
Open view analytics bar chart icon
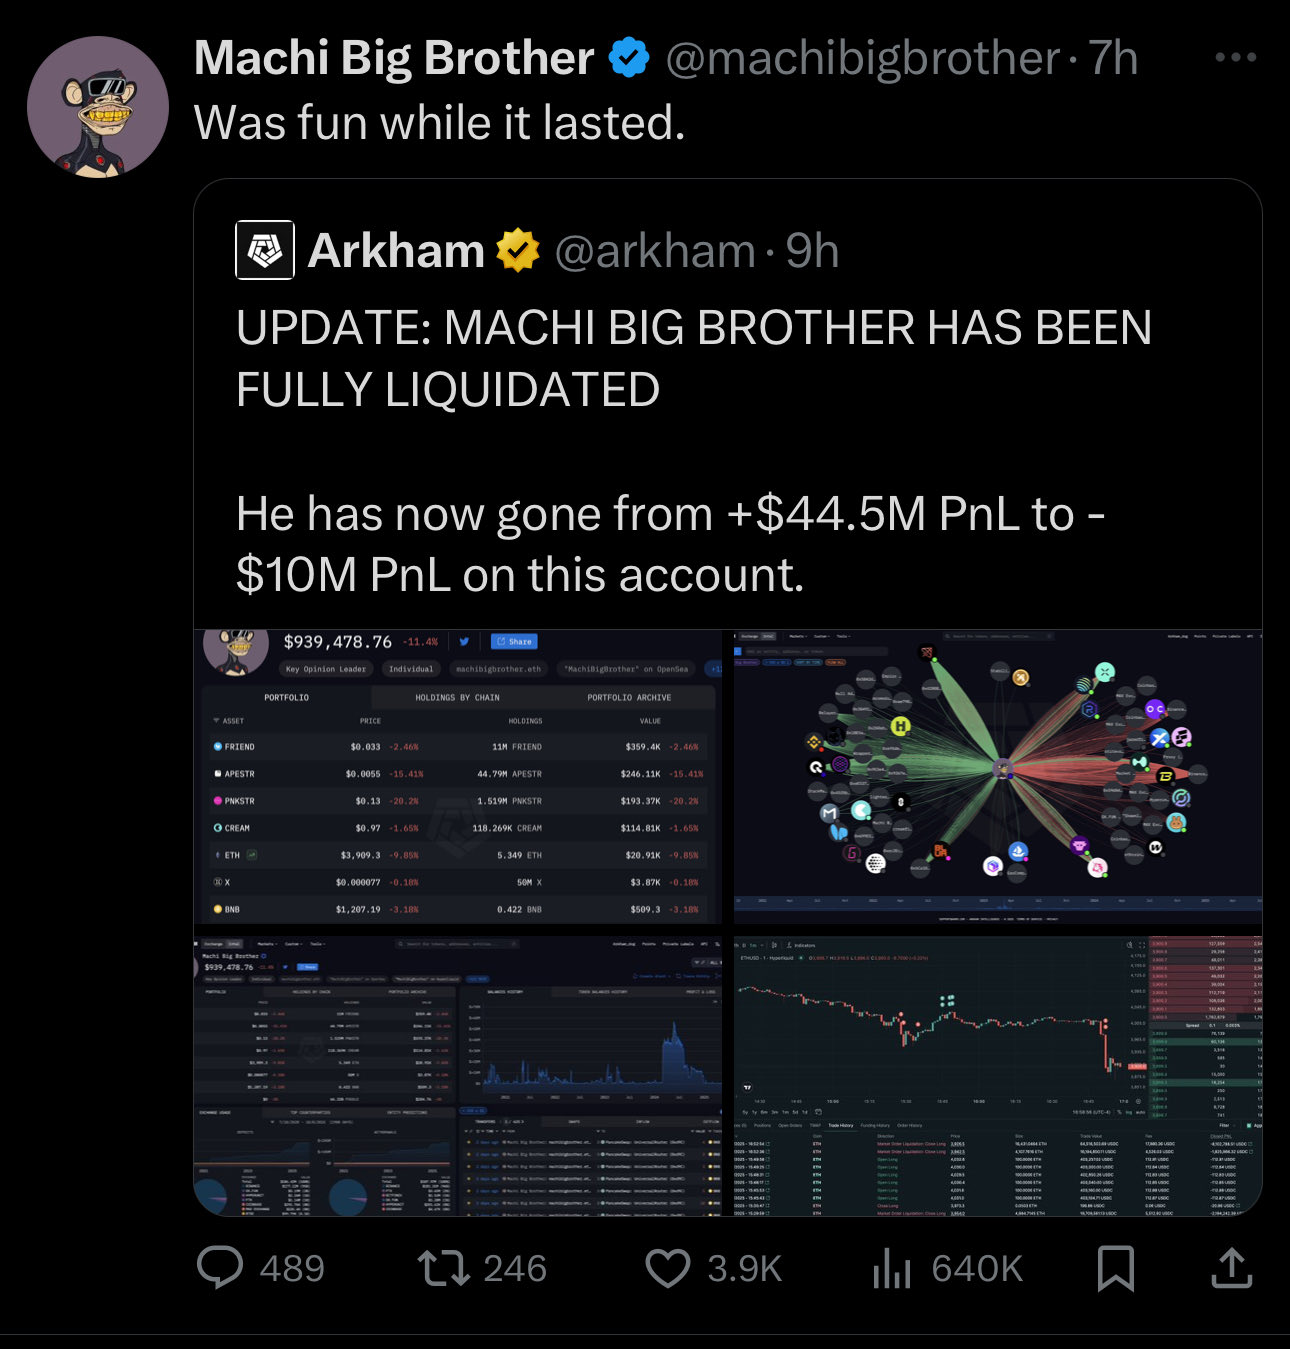click(891, 1267)
